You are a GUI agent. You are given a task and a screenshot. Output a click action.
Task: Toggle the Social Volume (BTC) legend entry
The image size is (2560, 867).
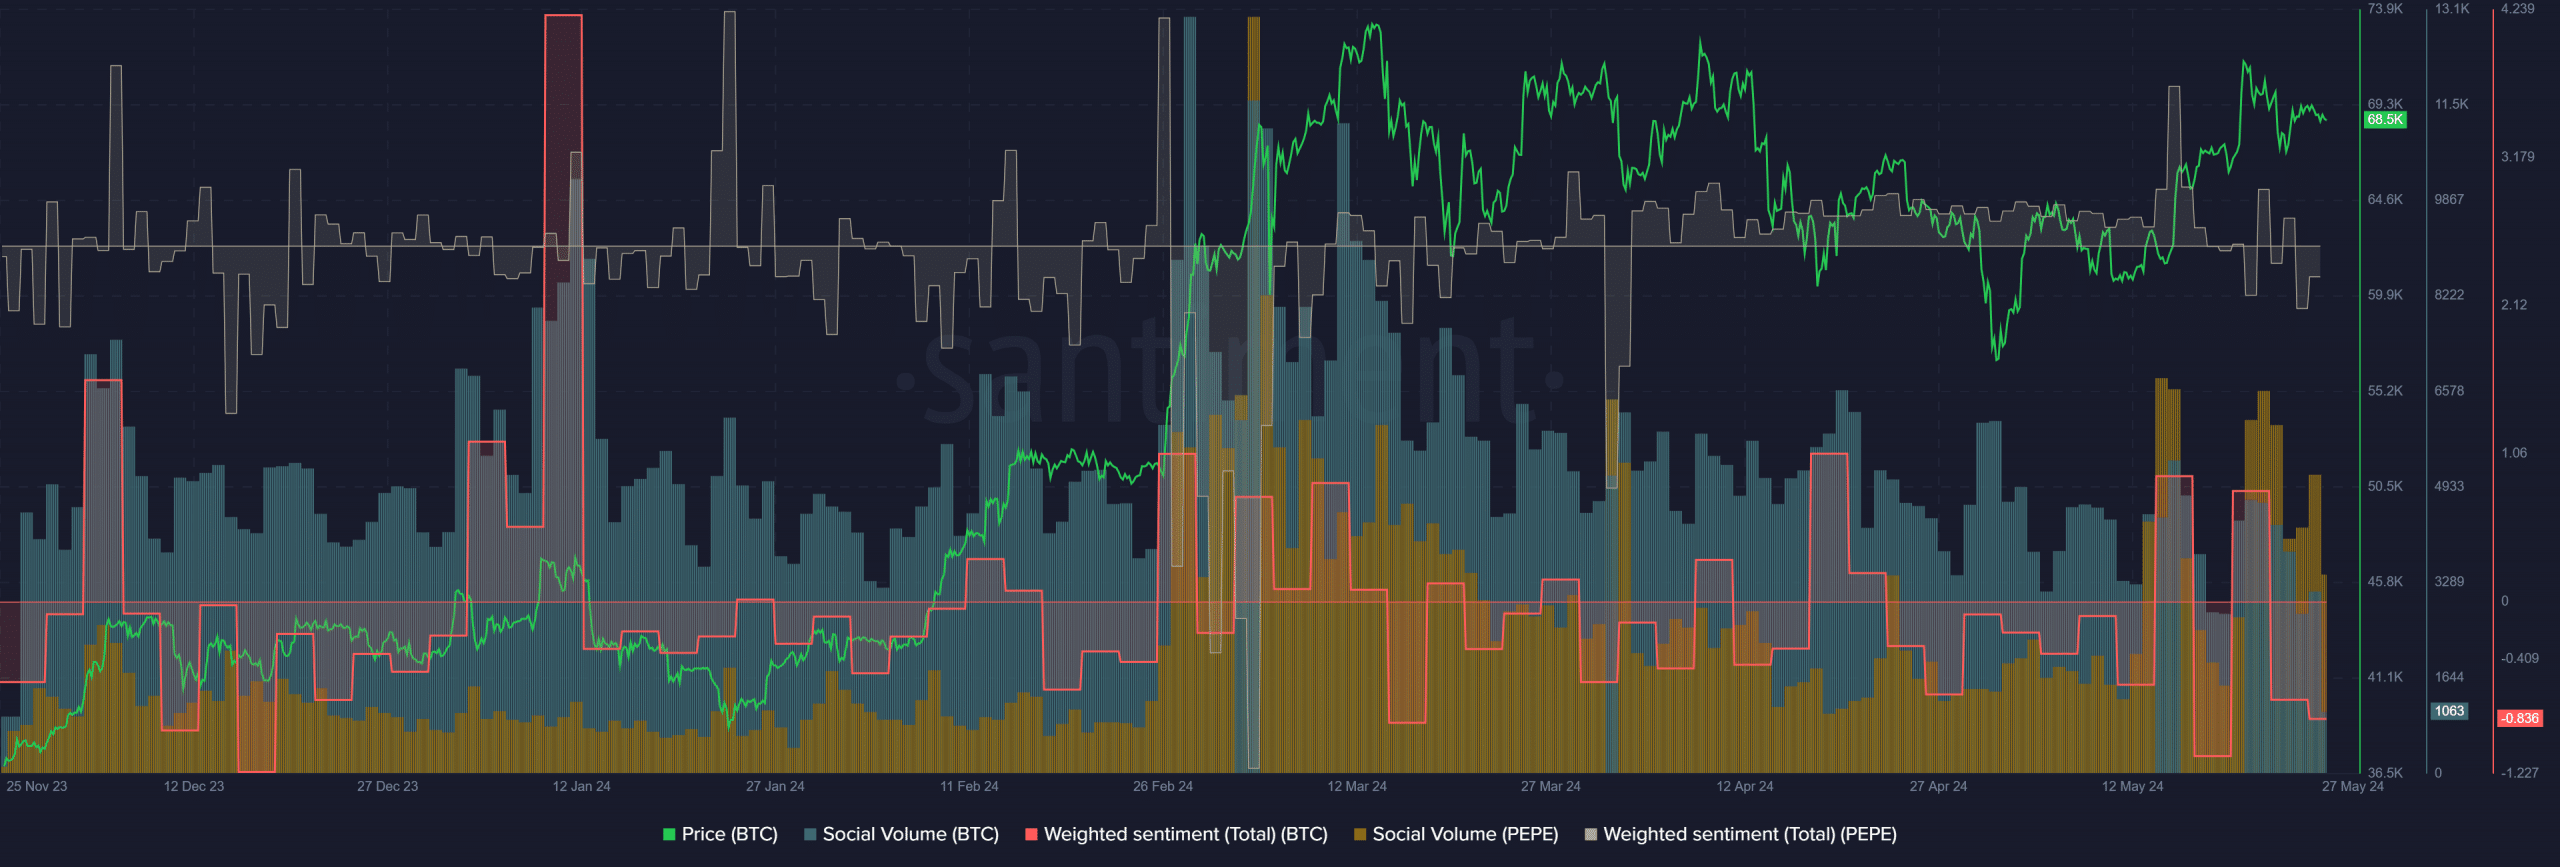click(902, 834)
